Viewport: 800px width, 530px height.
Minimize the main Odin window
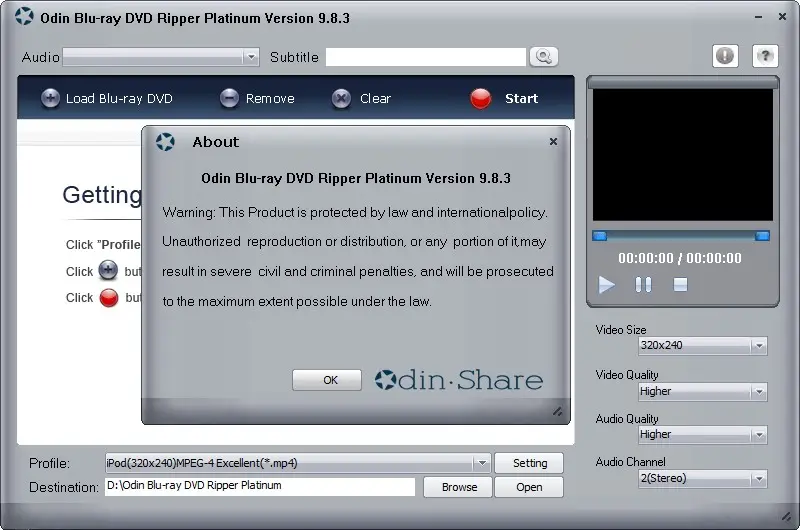pos(759,17)
